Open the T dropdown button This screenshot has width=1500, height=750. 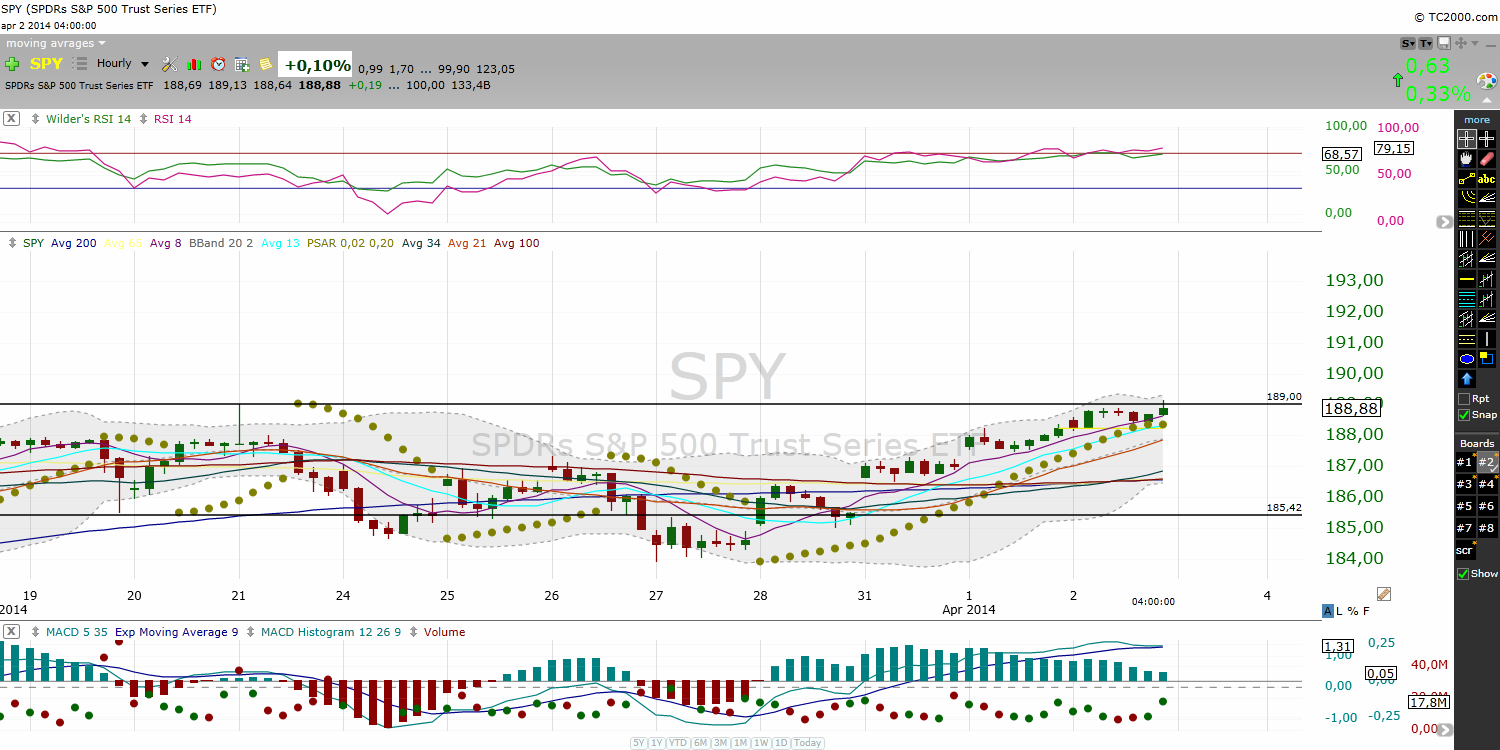(1426, 43)
